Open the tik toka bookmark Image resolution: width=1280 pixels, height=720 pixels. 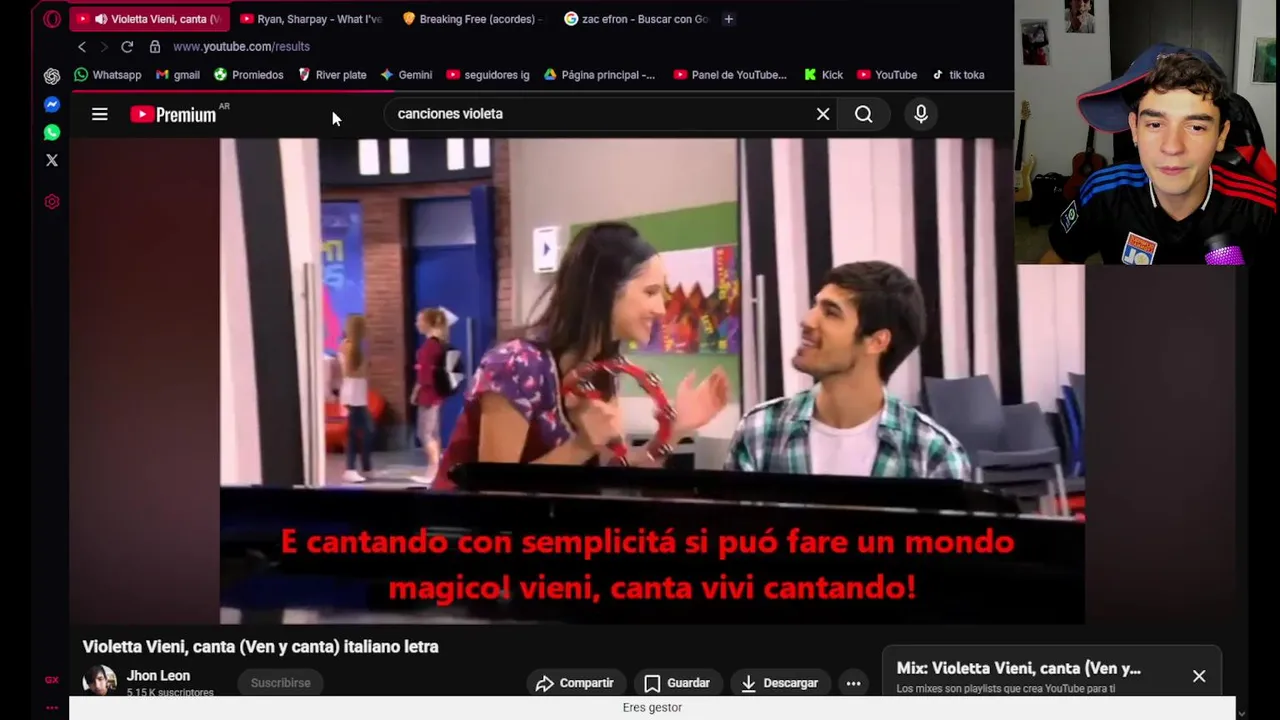pyautogui.click(x=958, y=75)
